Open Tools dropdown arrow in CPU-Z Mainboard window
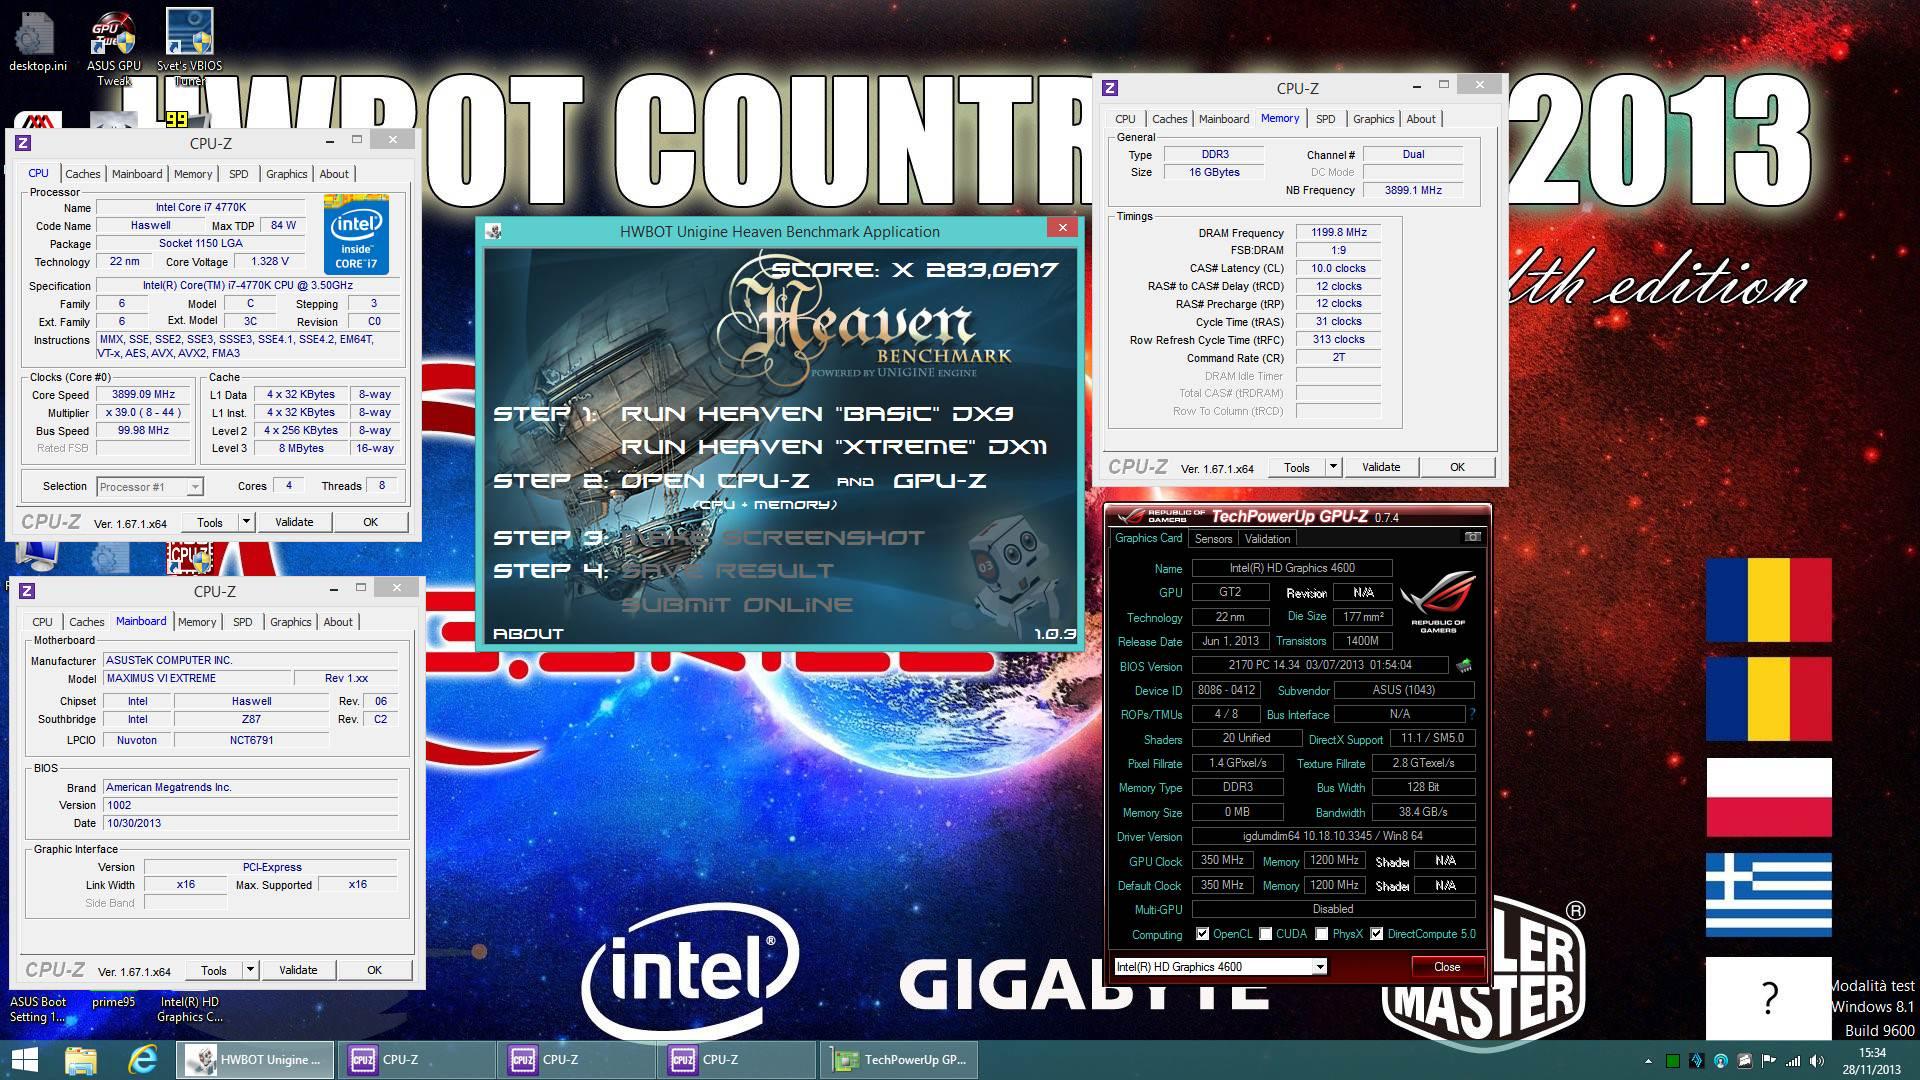The image size is (1920, 1080). pos(251,970)
